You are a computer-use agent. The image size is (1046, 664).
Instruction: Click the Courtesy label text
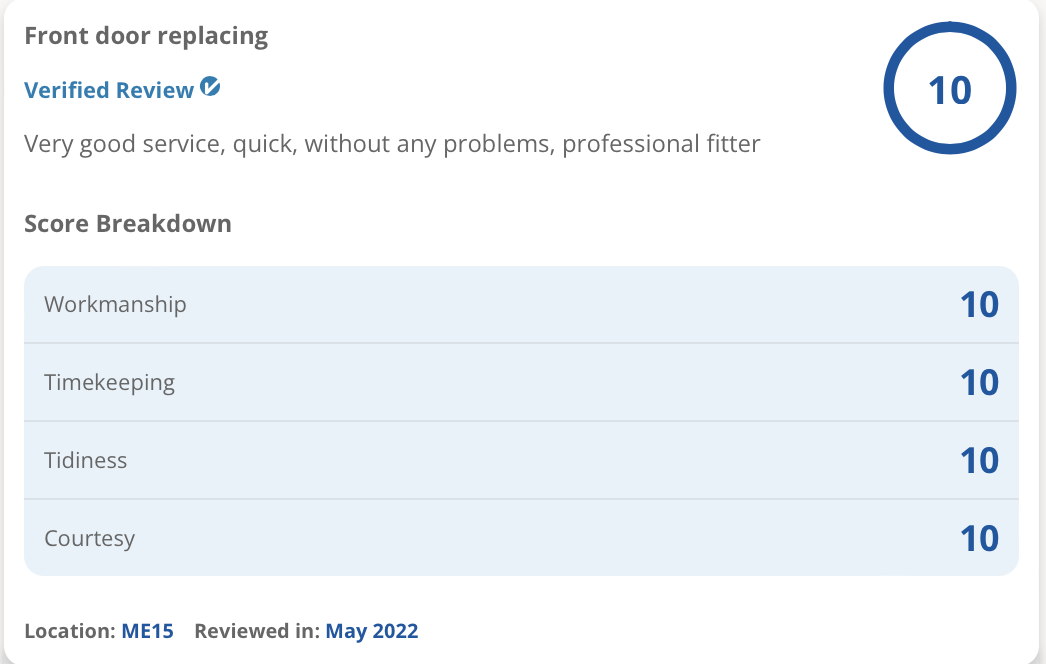coord(89,539)
